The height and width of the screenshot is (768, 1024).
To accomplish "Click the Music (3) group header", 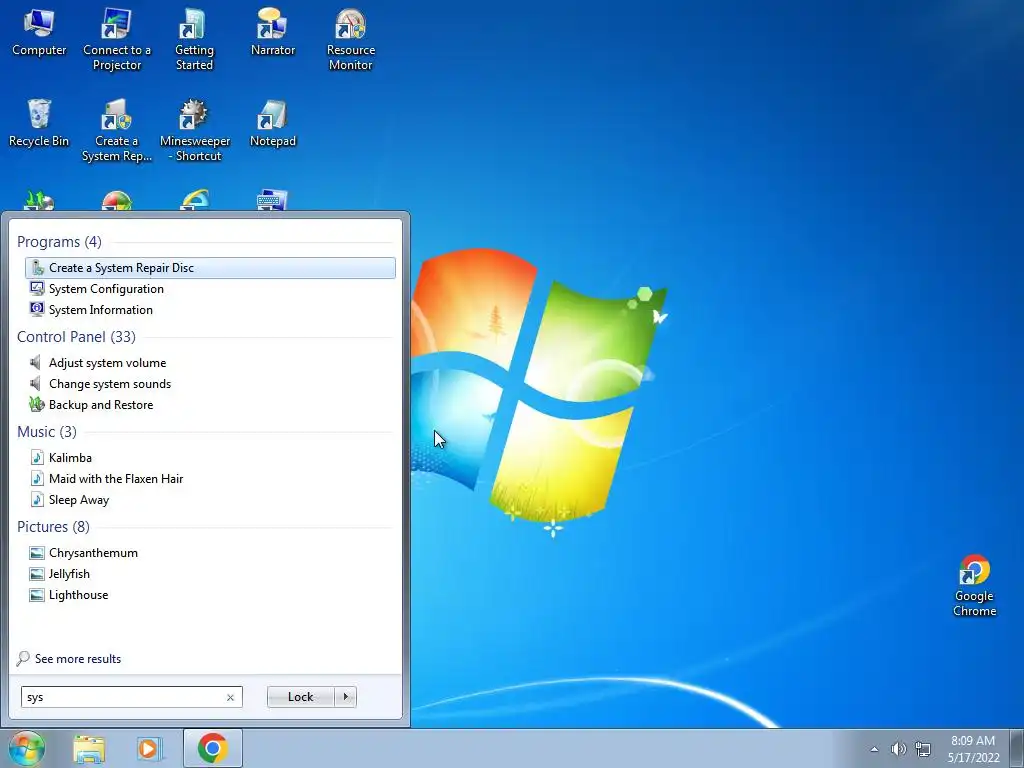I will click(x=47, y=432).
